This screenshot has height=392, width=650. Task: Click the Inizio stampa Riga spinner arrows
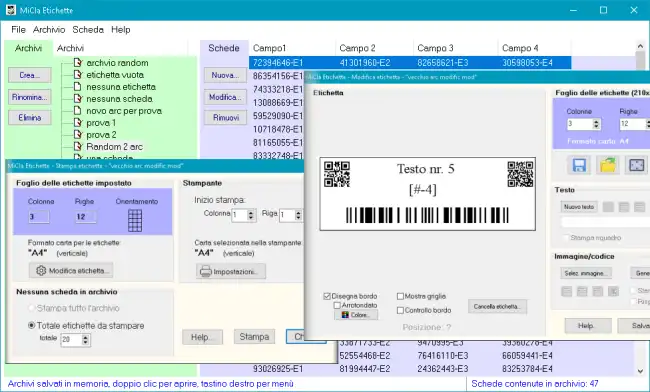point(298,215)
